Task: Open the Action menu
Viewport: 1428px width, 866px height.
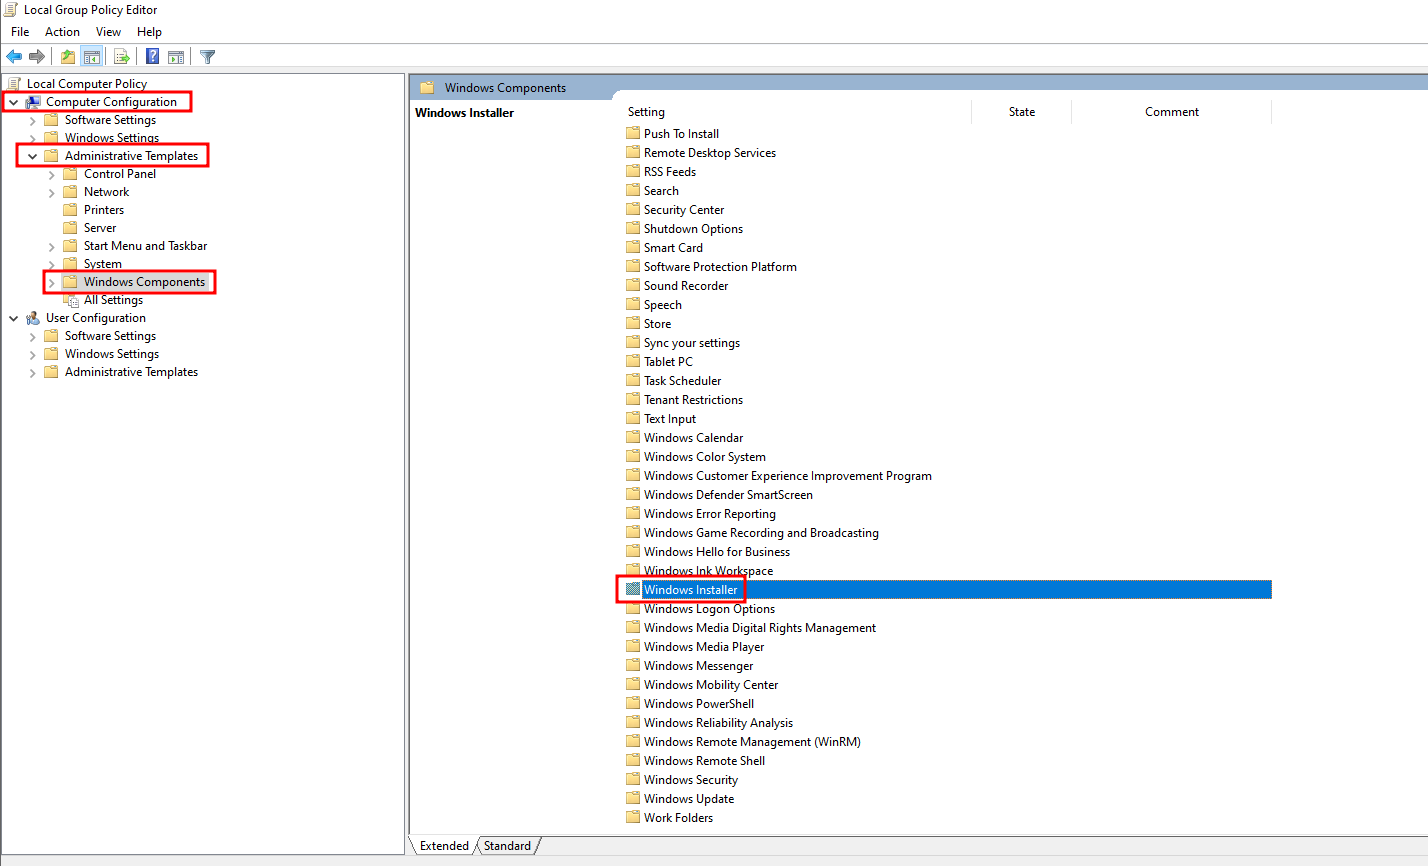Action: (62, 32)
